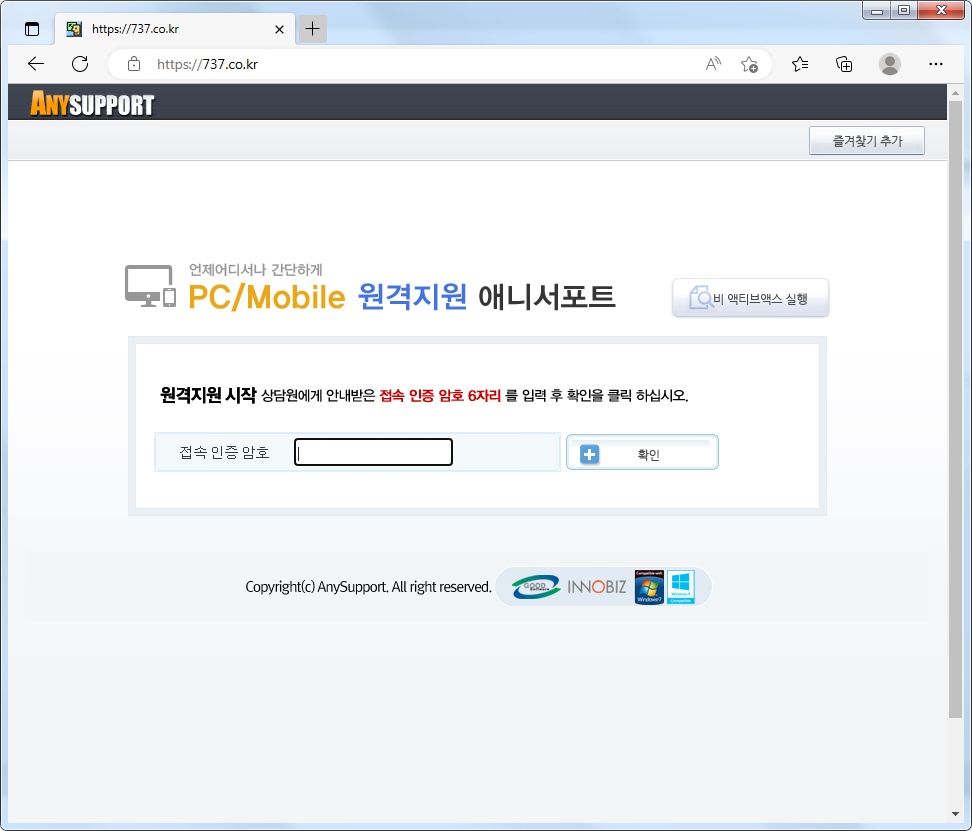This screenshot has width=972, height=831.
Task: Open a new tab with the plus button
Action: coord(312,29)
